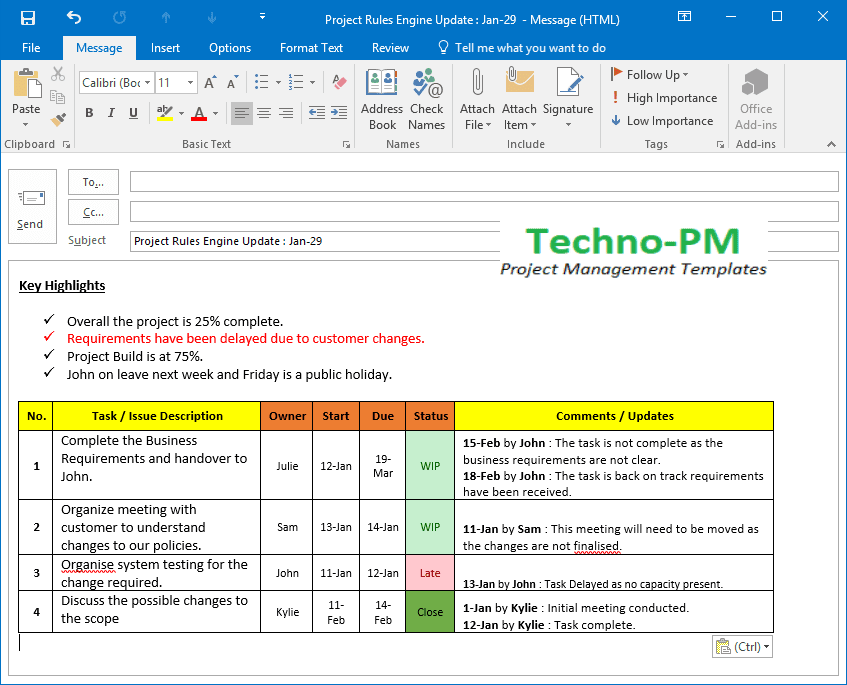Viewport: 847px width, 685px height.
Task: Click the To button to add recipients
Action: pyautogui.click(x=93, y=182)
